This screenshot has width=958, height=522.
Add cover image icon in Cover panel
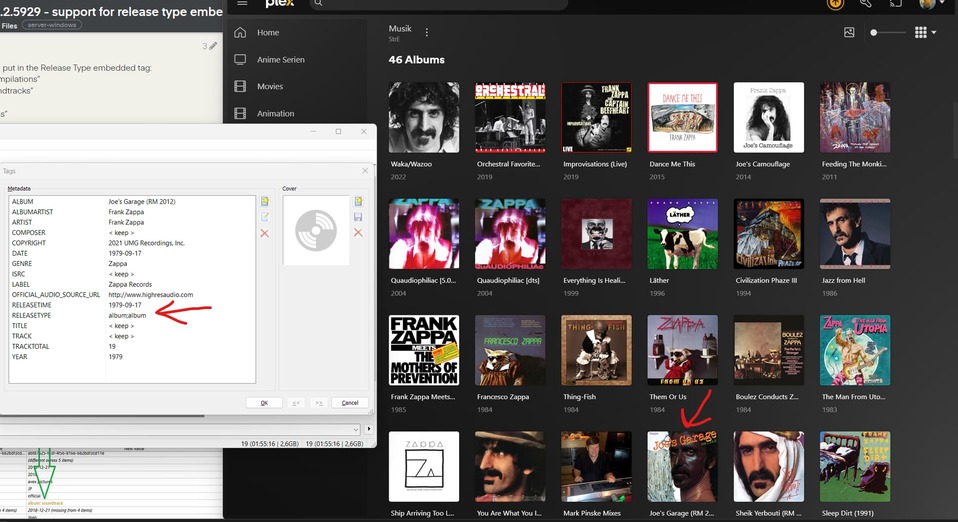pos(358,201)
